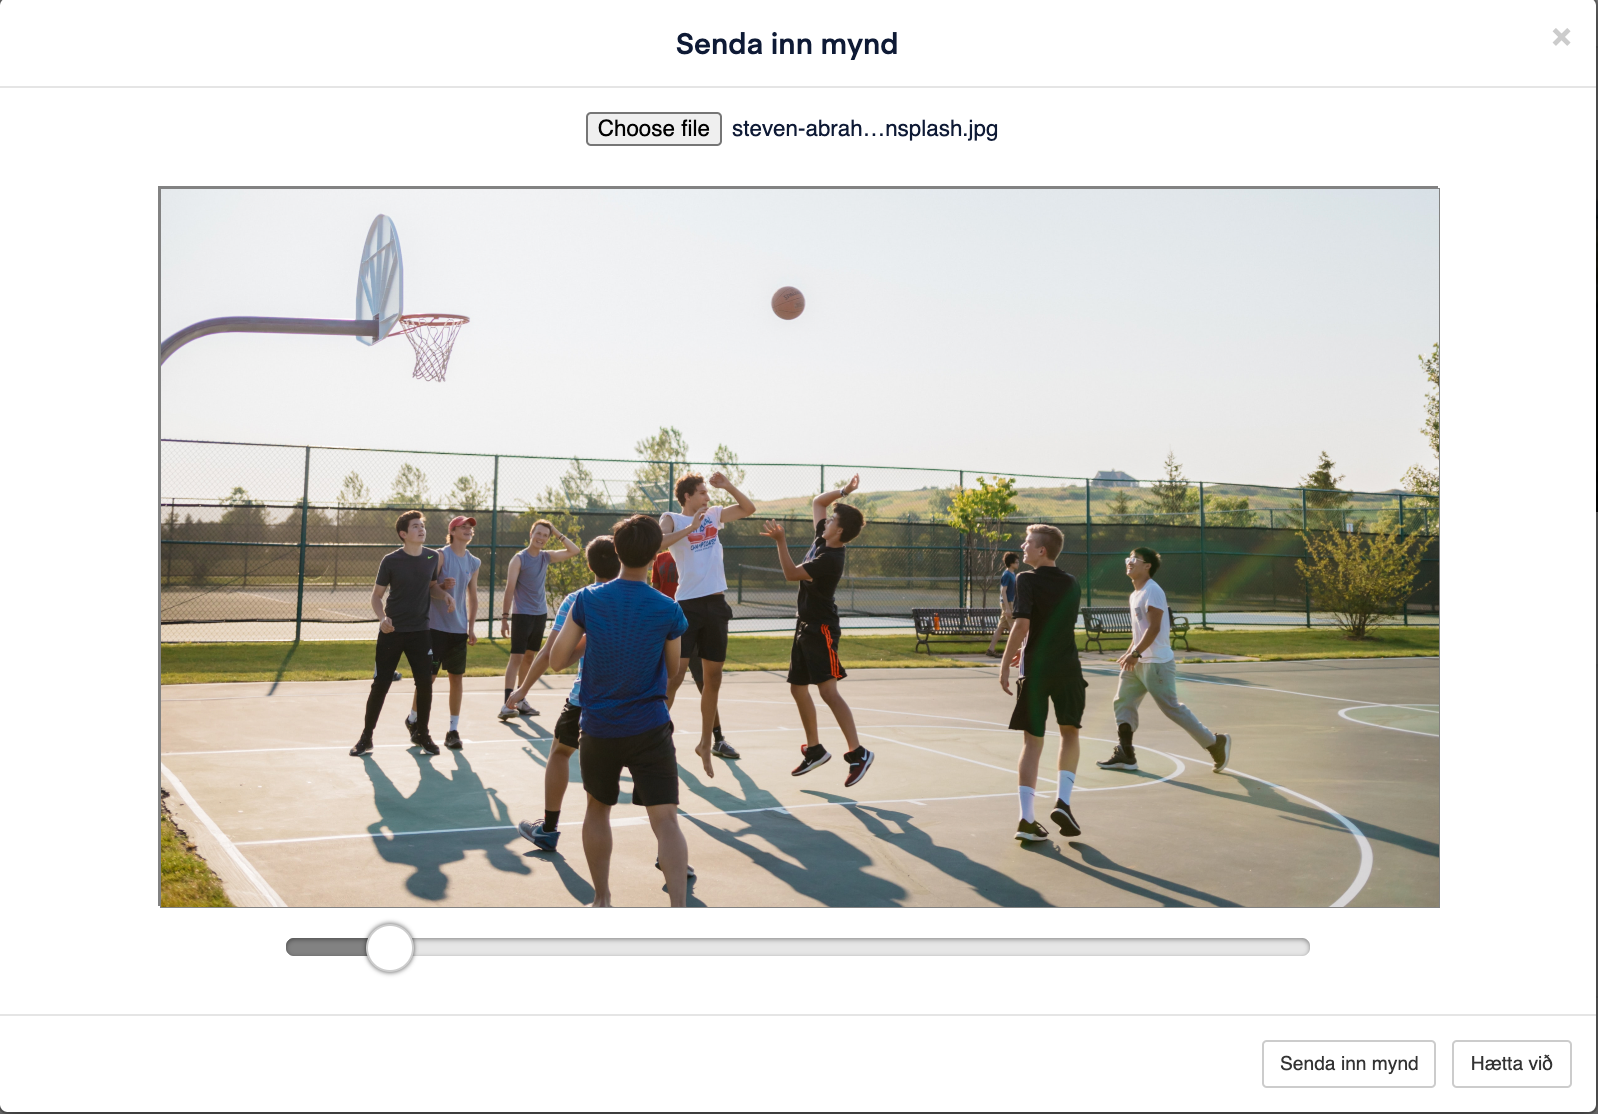1598x1114 pixels.
Task: Click the jumping player in orange-striped shorts
Action: 821,627
